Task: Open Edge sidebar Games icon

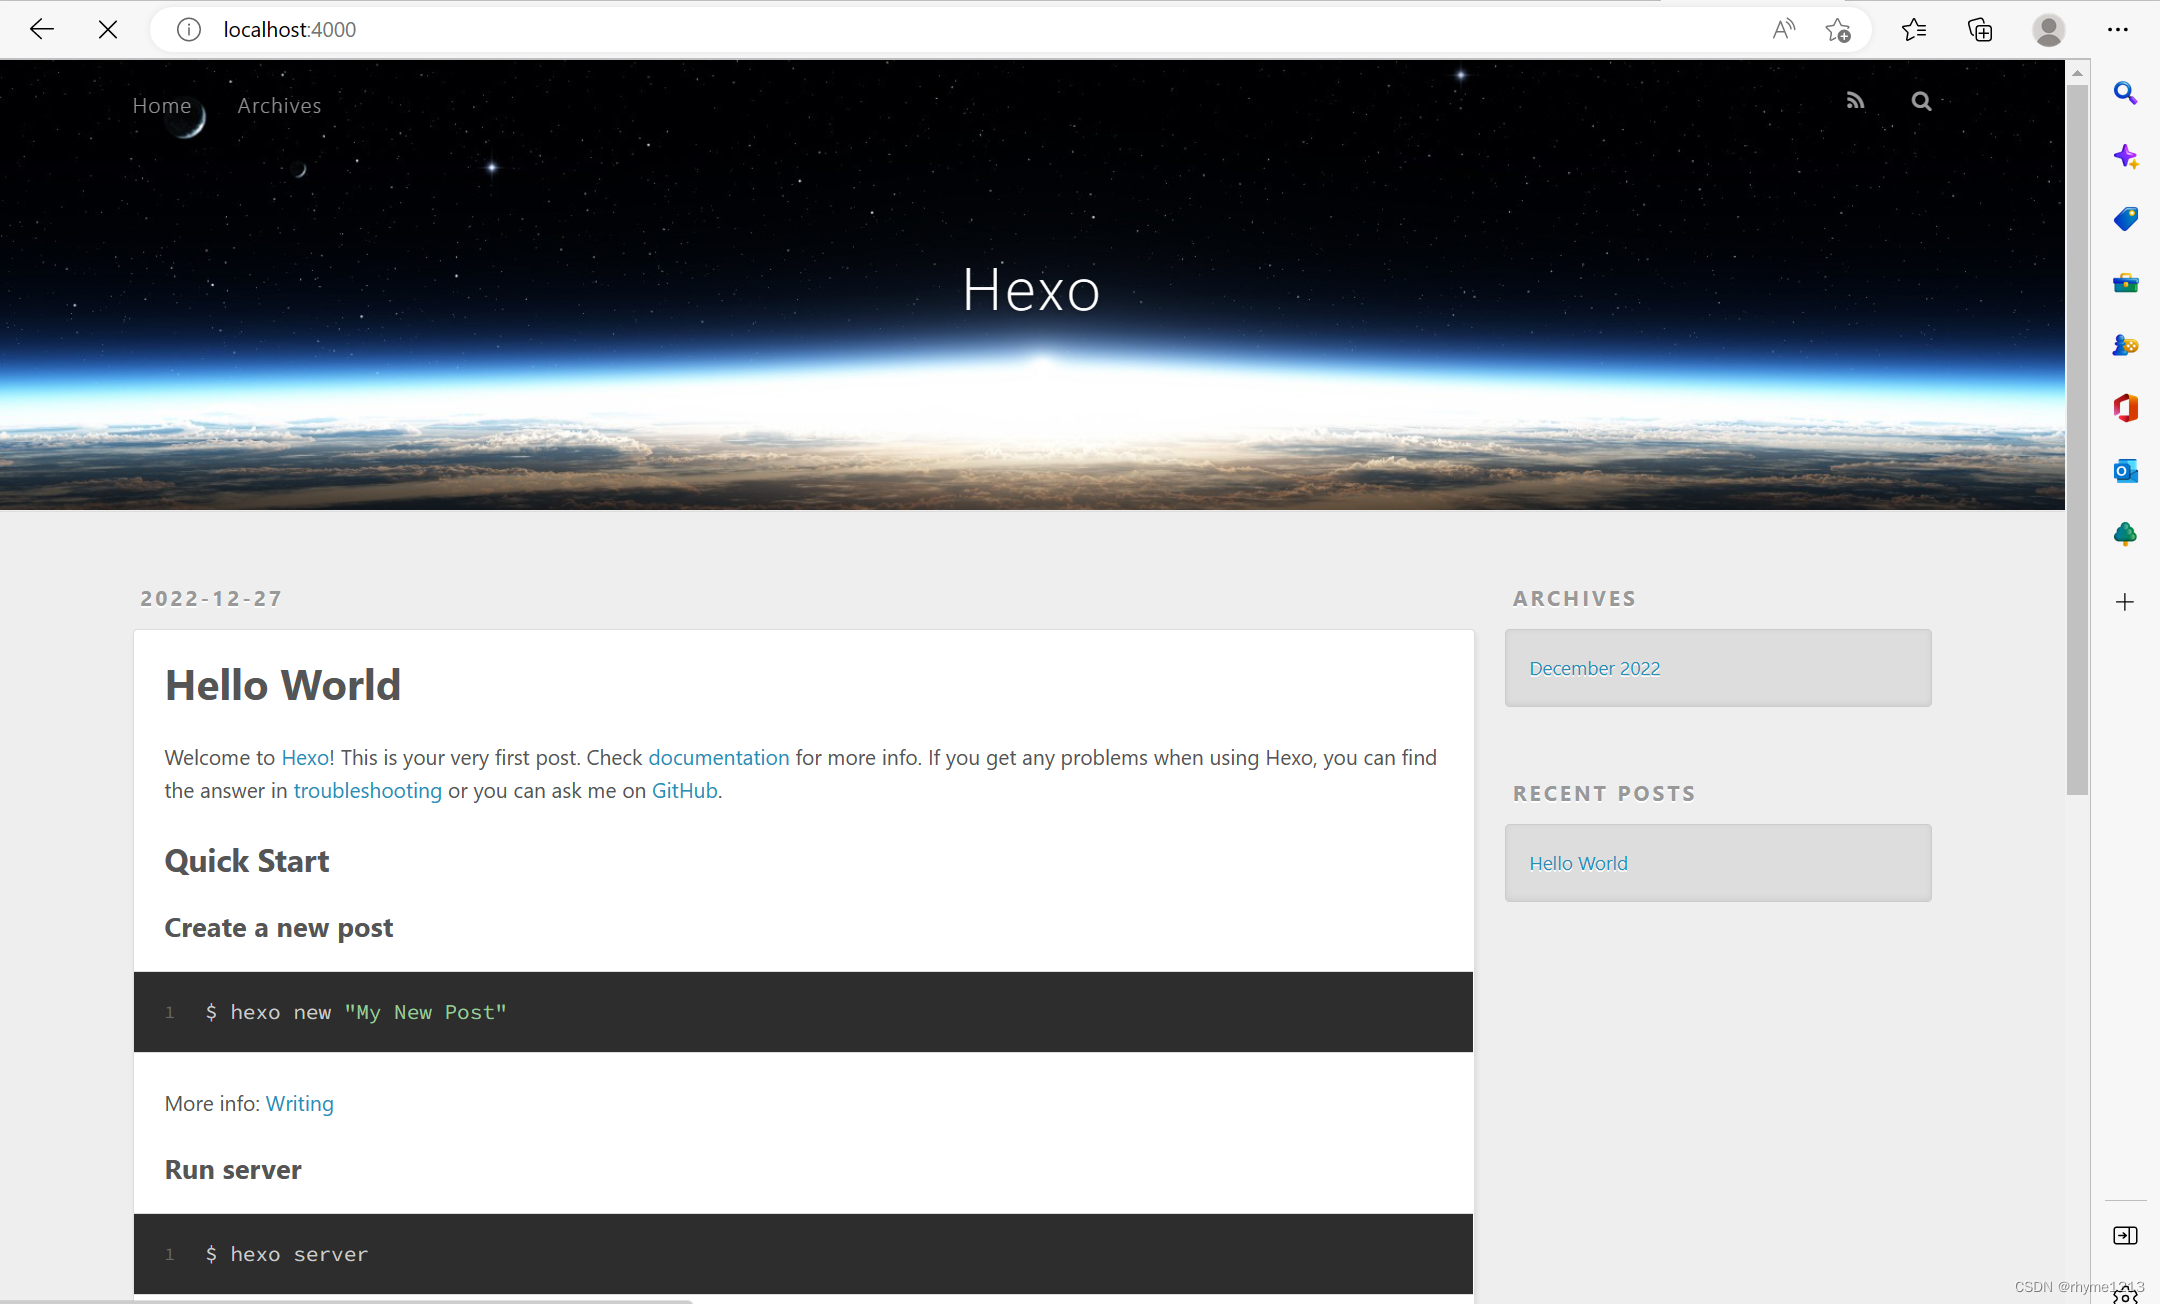Action: coord(2125,345)
